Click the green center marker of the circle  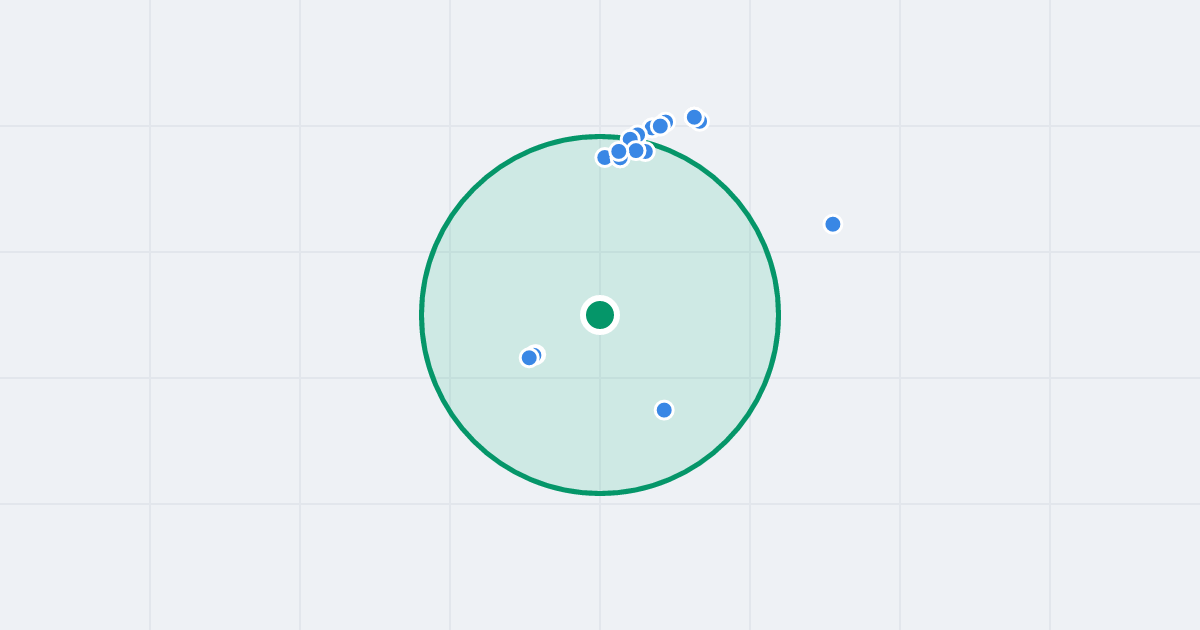600,315
